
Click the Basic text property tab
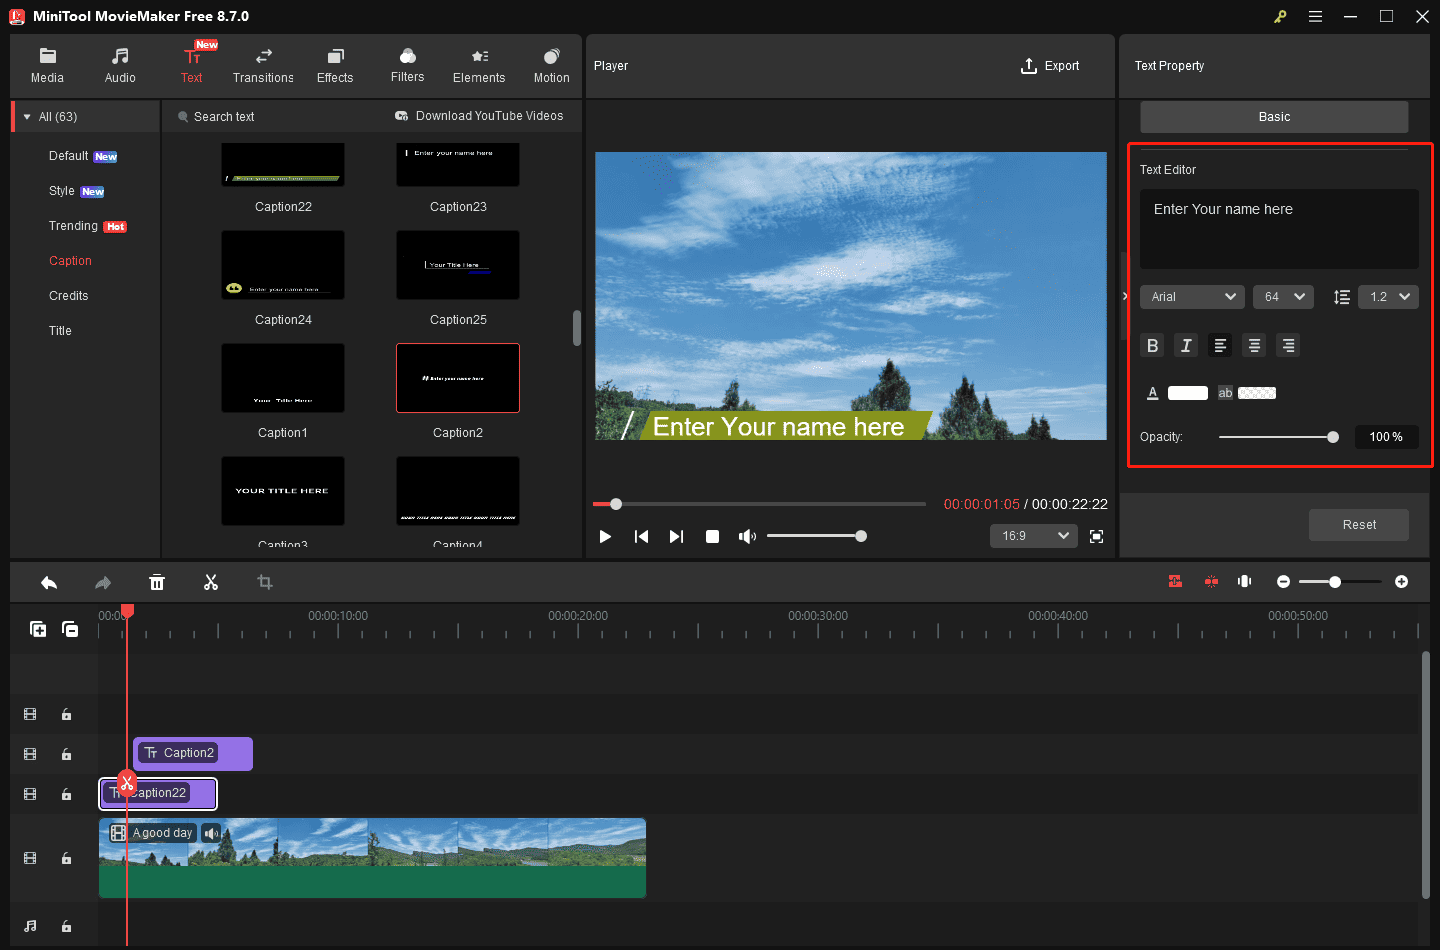pyautogui.click(x=1274, y=117)
